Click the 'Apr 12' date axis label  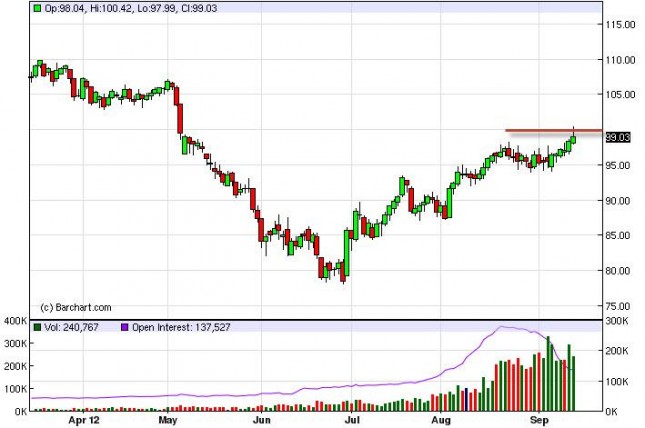click(x=84, y=420)
